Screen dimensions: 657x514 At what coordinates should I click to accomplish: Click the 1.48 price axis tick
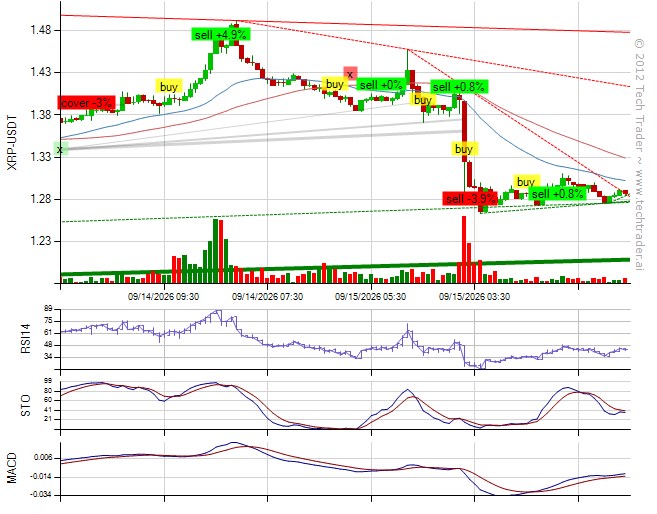tap(40, 30)
